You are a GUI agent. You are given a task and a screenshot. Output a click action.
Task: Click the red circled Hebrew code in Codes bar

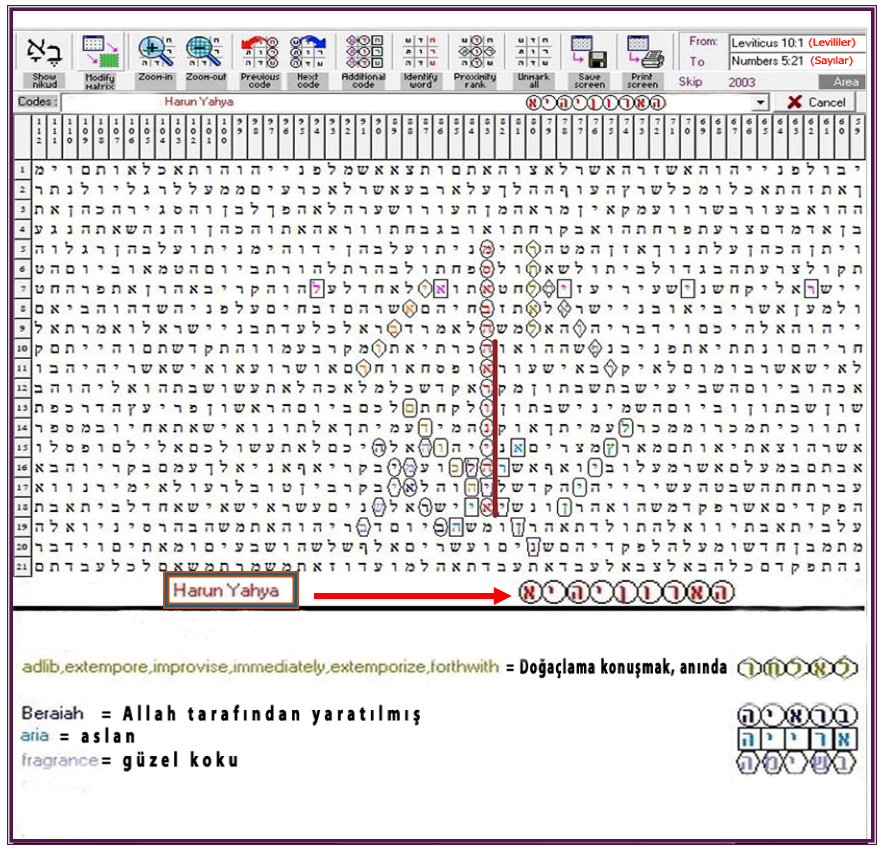[596, 103]
